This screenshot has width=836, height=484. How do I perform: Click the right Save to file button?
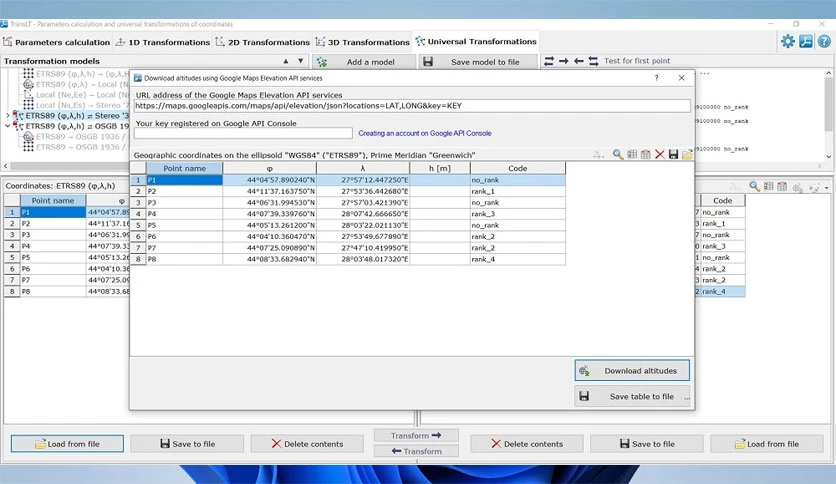(x=647, y=443)
